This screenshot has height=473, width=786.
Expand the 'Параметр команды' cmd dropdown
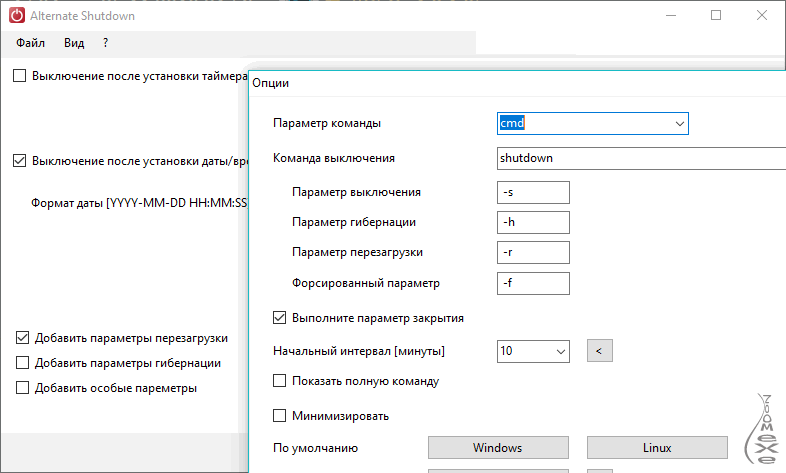[x=680, y=123]
